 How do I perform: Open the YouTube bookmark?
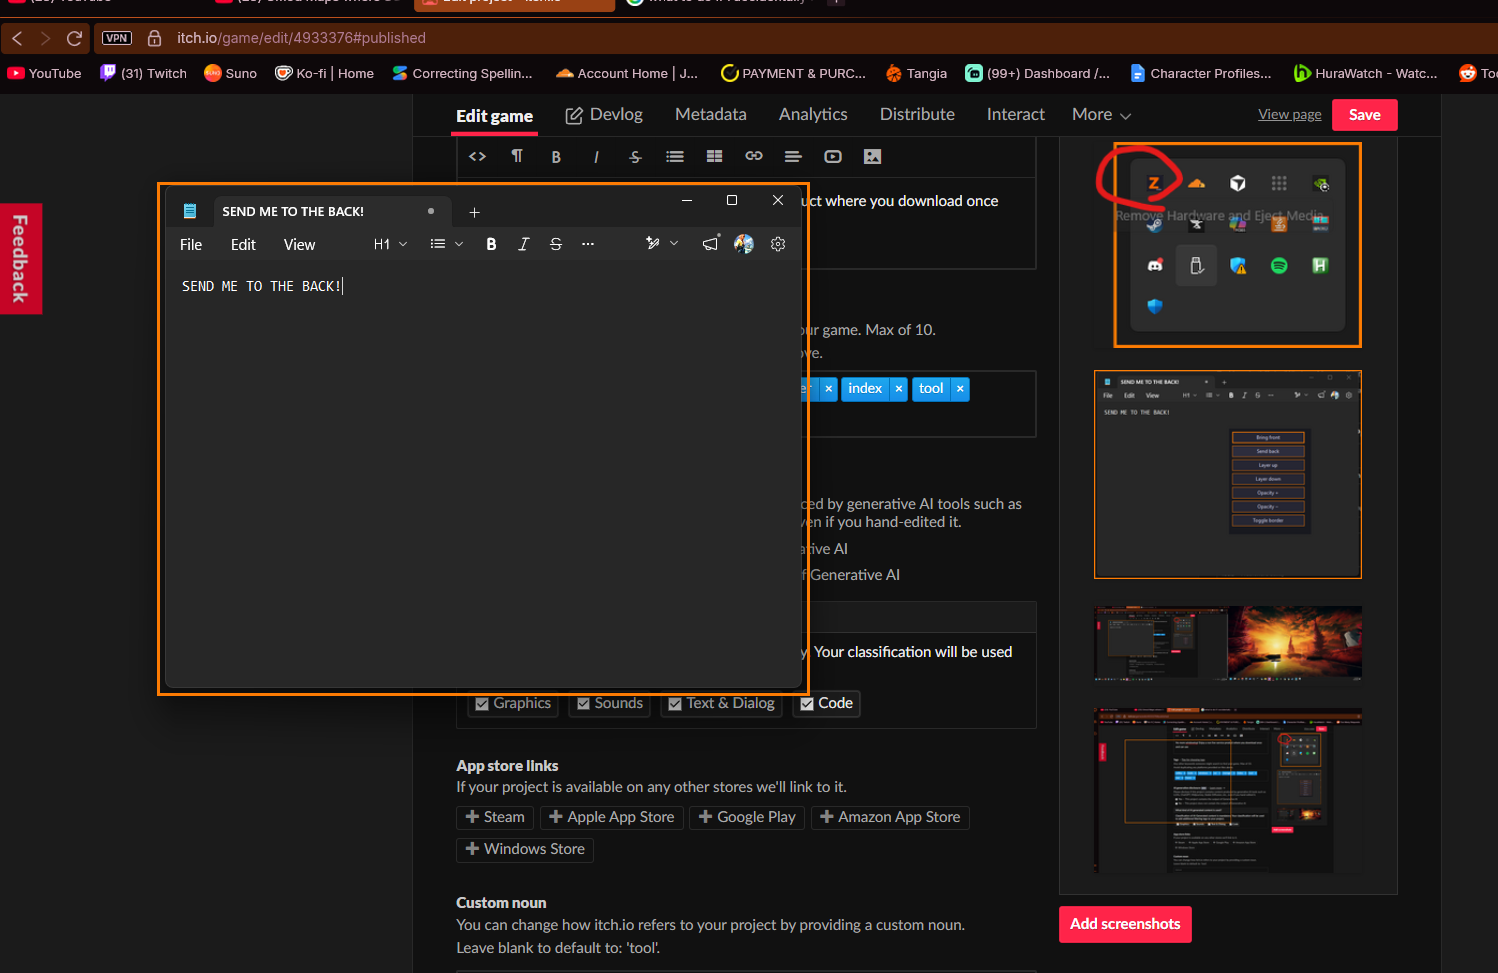(x=45, y=73)
